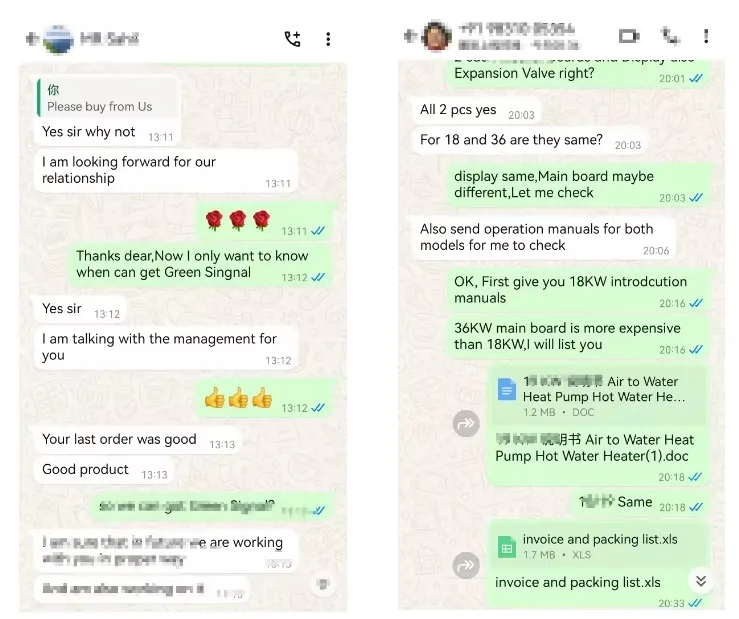Screen dimensions: 739x619
Task: Open the invoice and packing list.xls attachment
Action: (x=599, y=546)
